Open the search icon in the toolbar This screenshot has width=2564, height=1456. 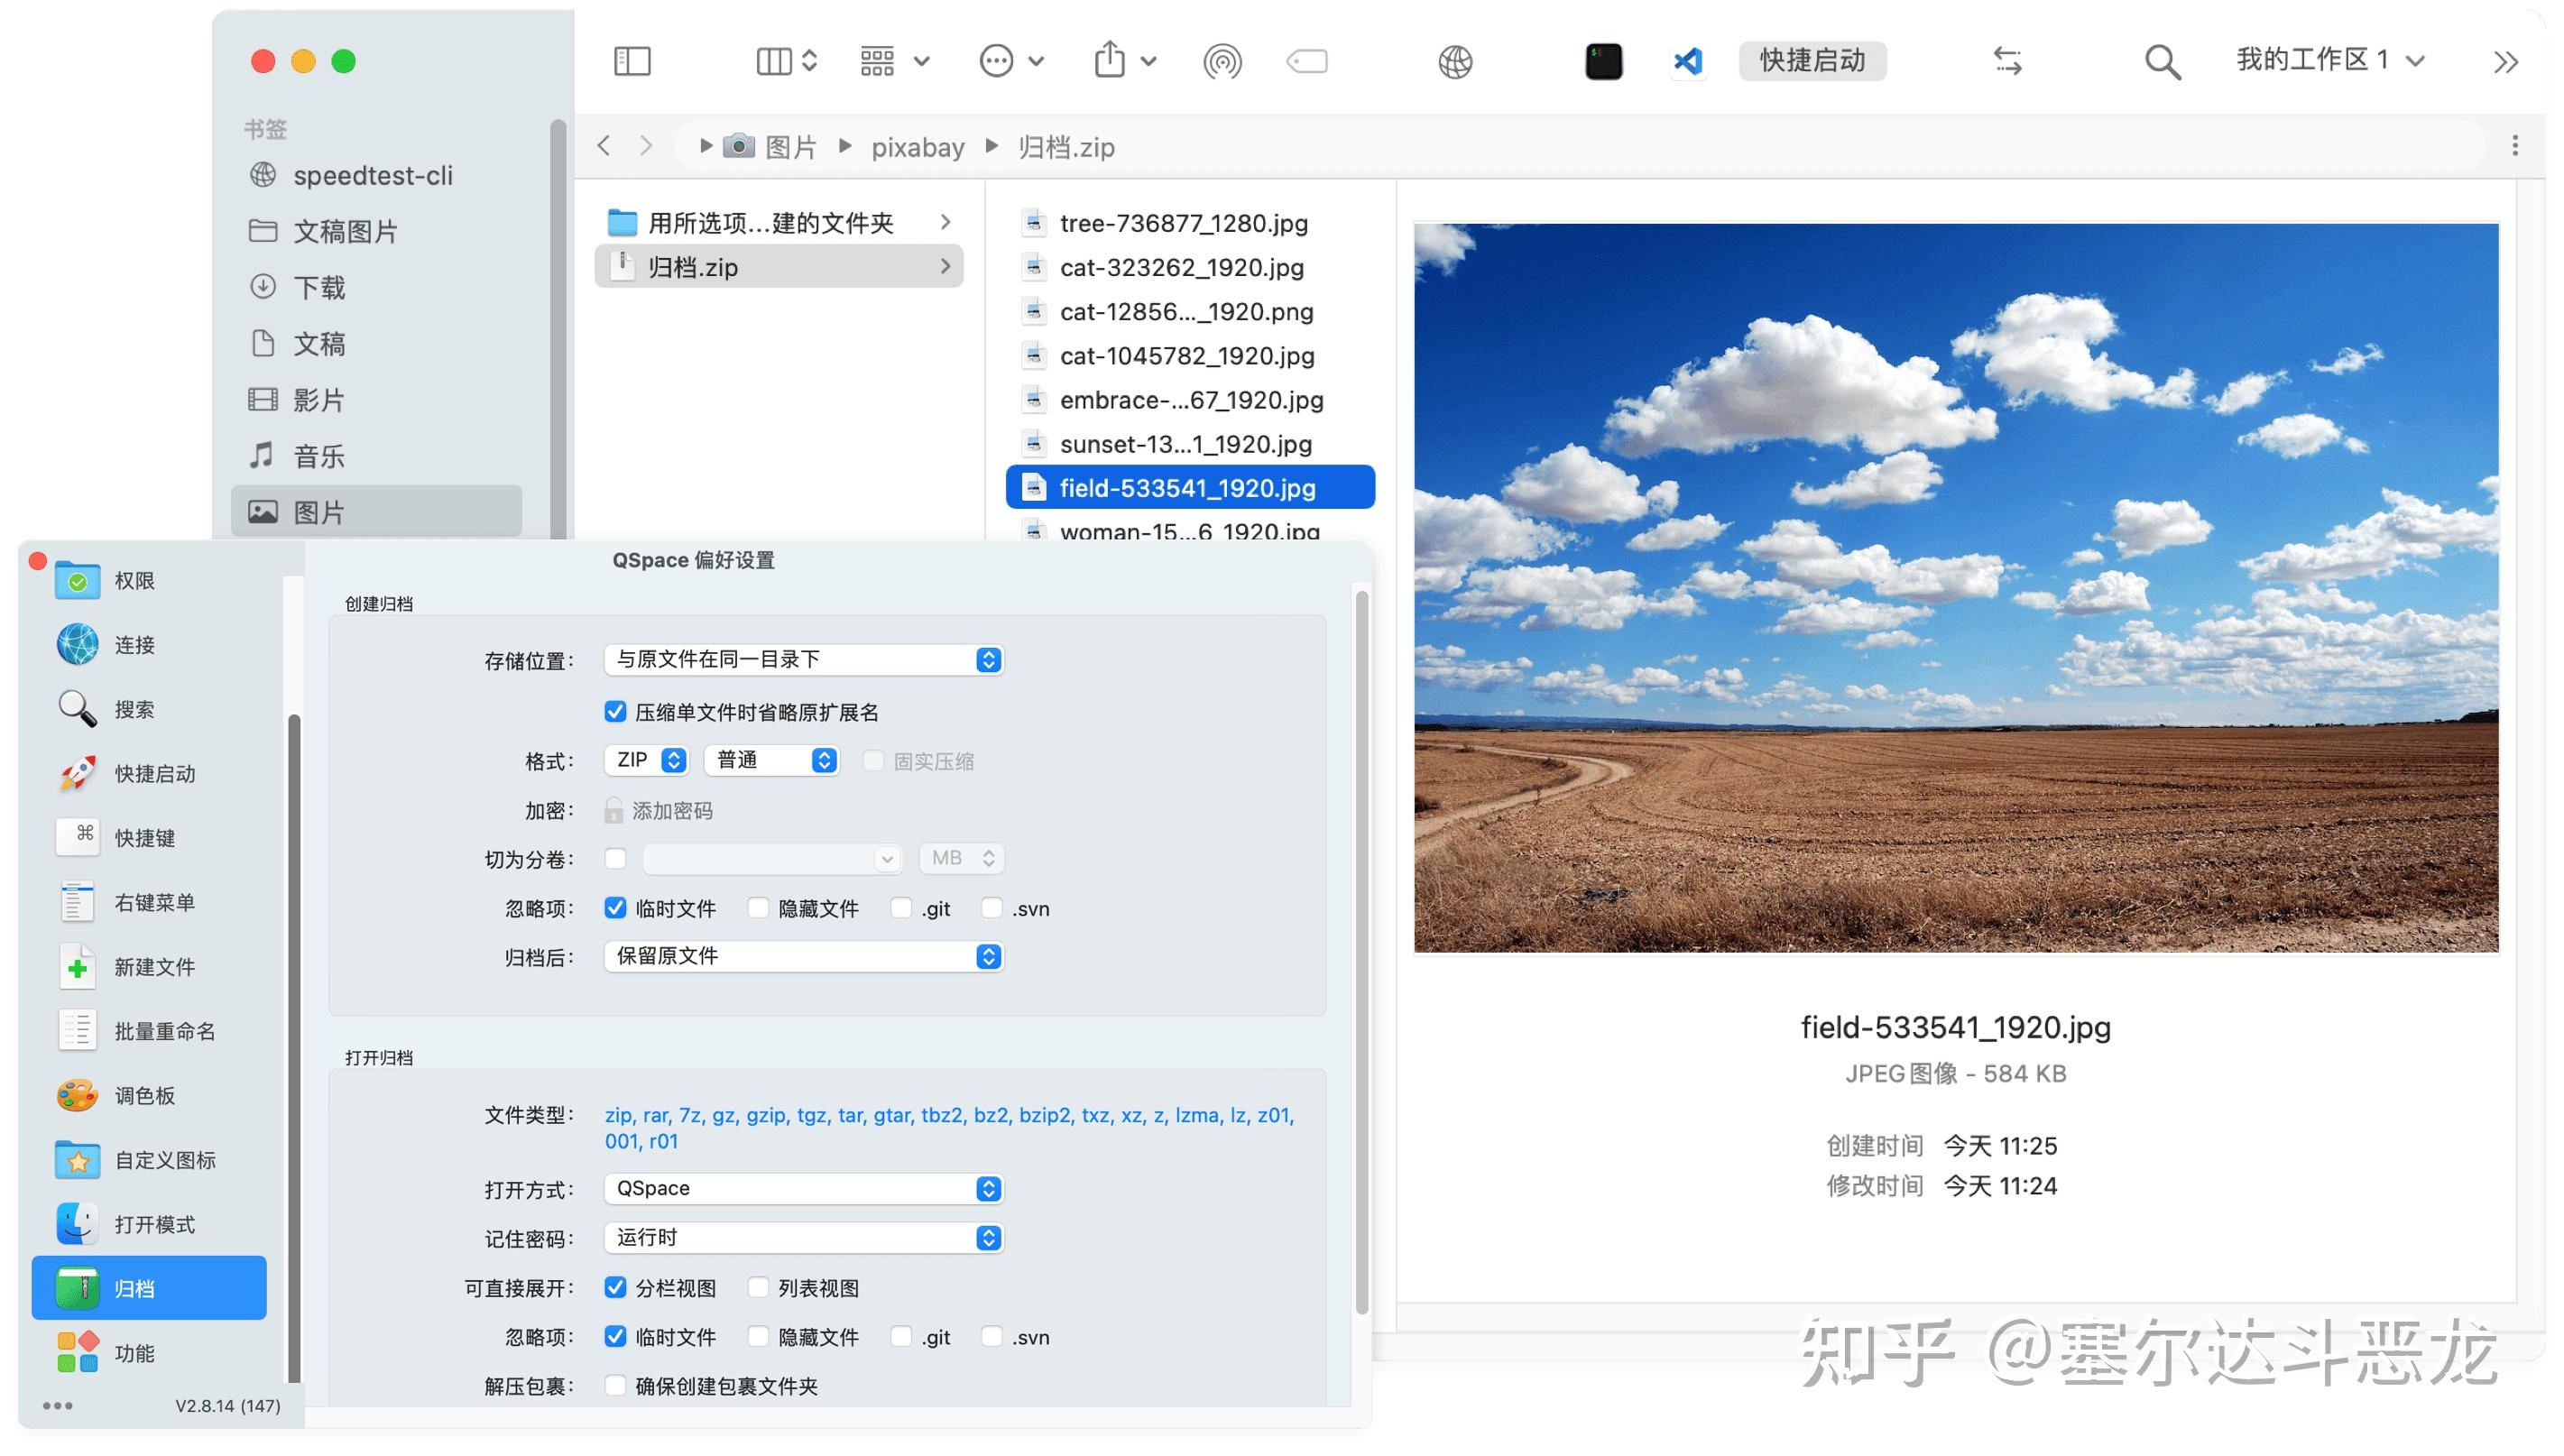coord(2162,61)
